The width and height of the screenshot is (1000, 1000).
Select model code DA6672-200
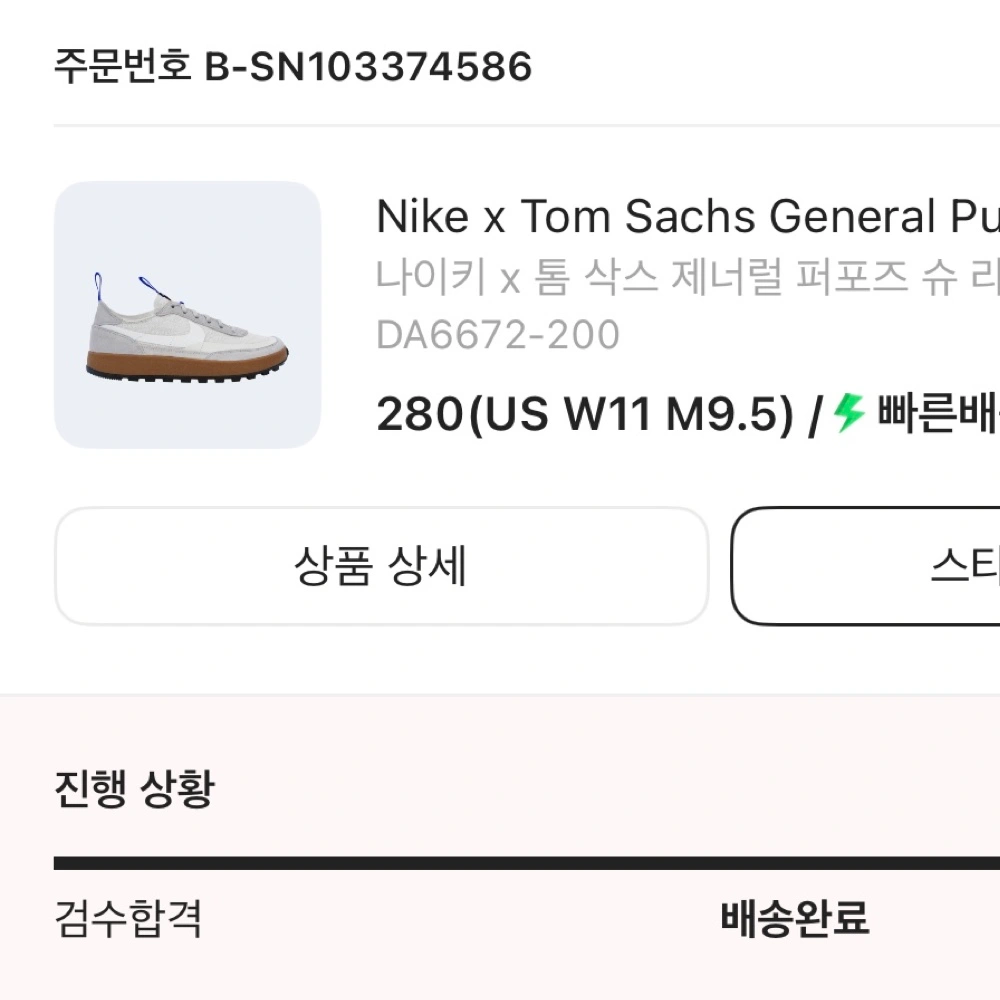(x=497, y=335)
